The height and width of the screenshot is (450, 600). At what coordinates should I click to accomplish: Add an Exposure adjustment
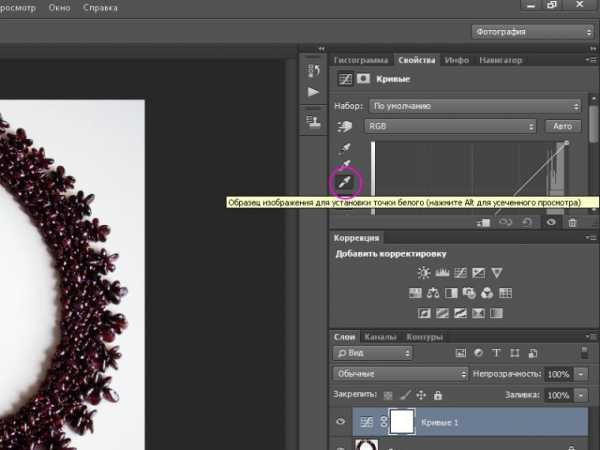pyautogui.click(x=478, y=273)
